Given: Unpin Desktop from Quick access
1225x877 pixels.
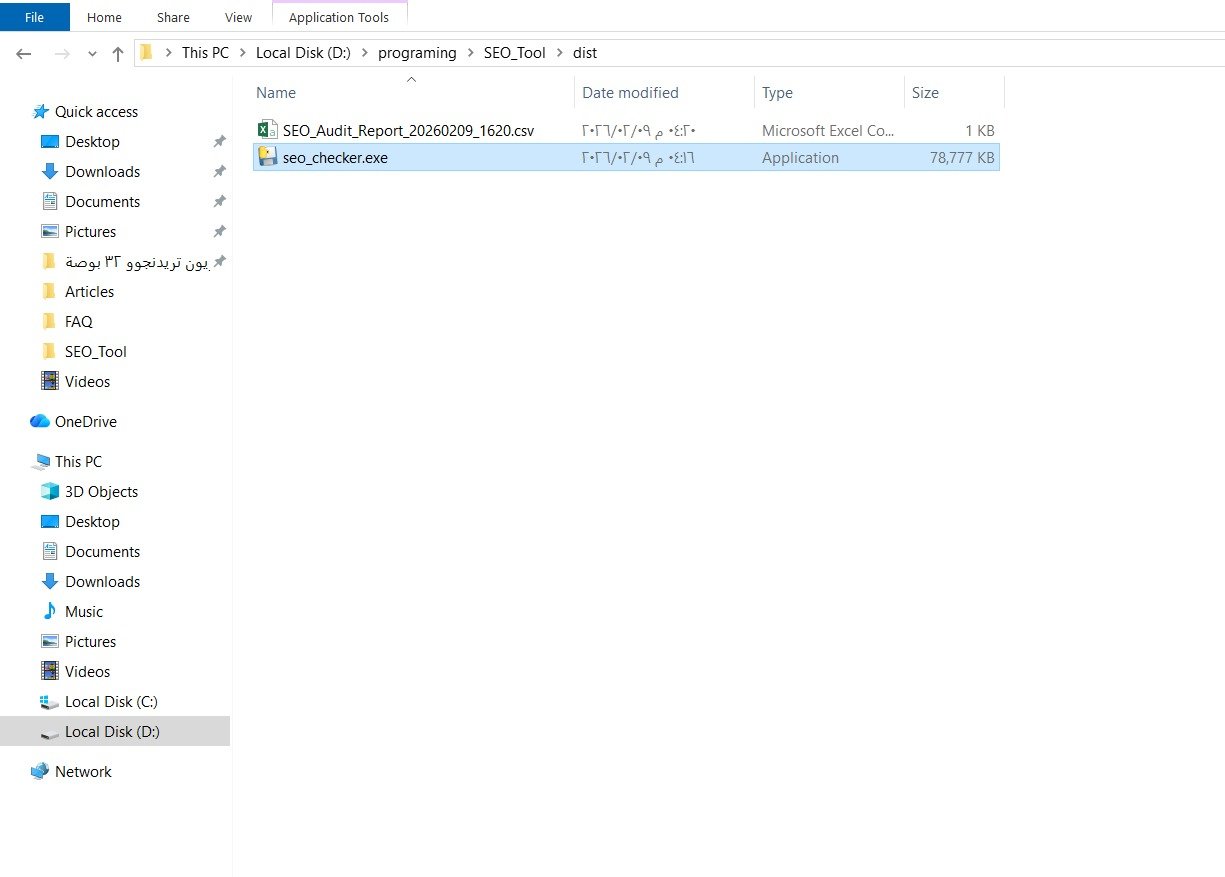Looking at the screenshot, I should tap(218, 141).
